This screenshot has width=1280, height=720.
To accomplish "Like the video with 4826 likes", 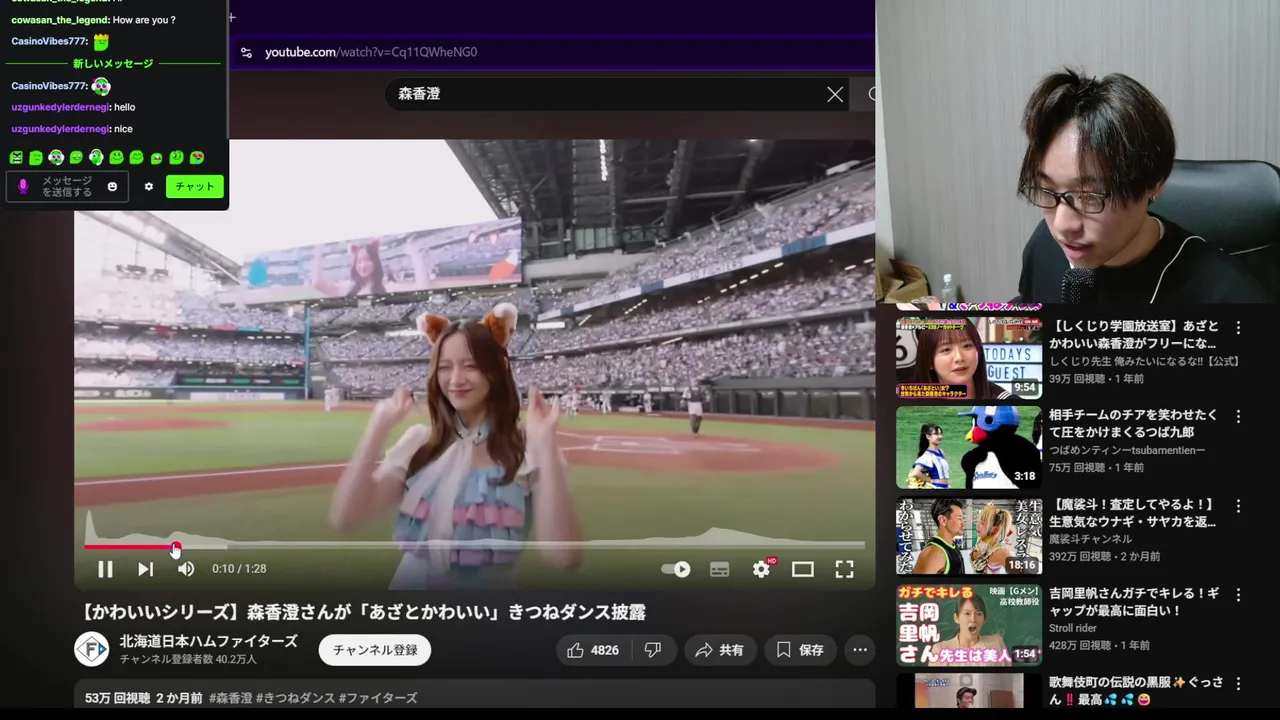I will [x=594, y=650].
